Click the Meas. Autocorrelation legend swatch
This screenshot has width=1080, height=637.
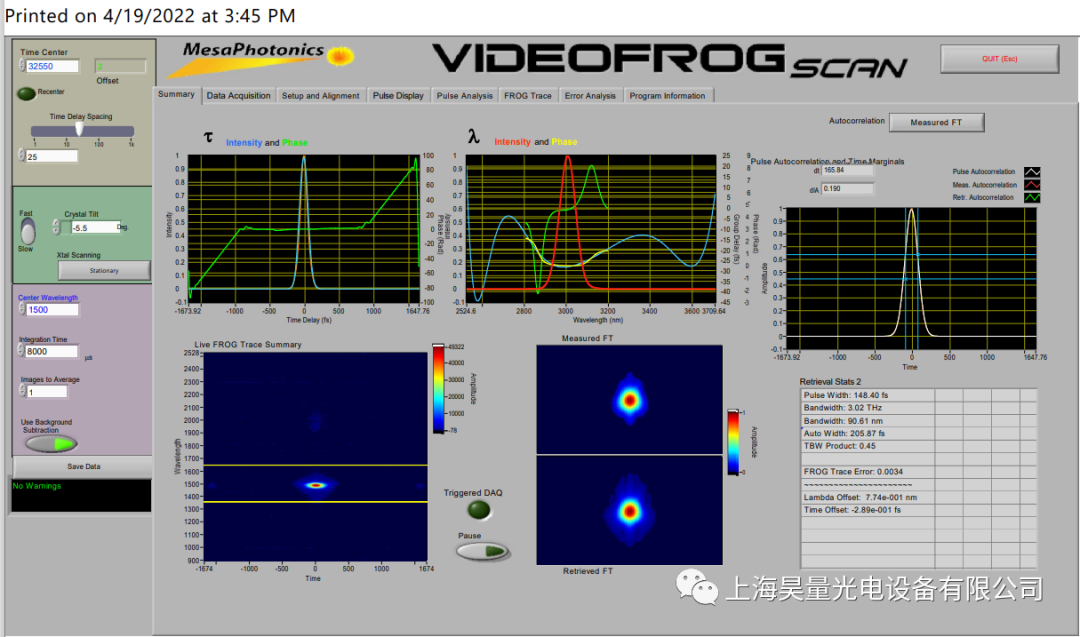(x=1032, y=185)
